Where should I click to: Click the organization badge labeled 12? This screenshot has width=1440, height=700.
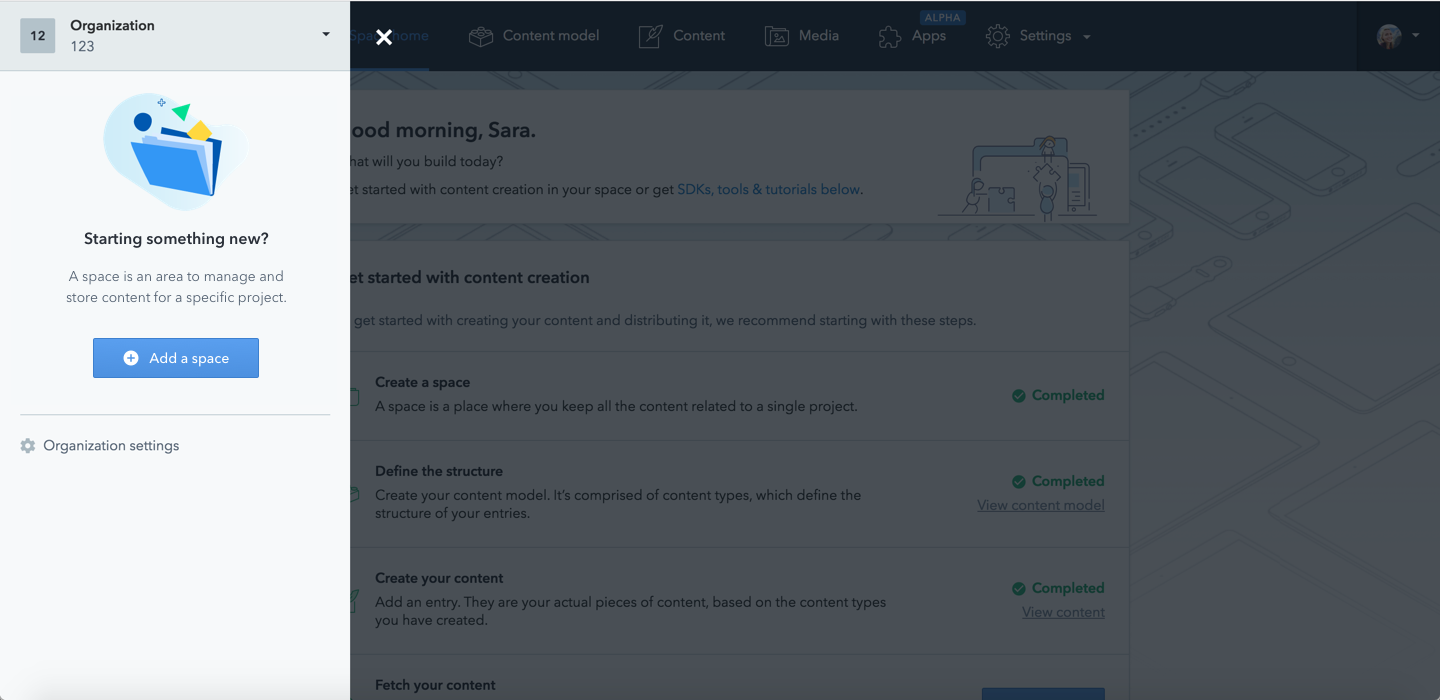point(38,35)
